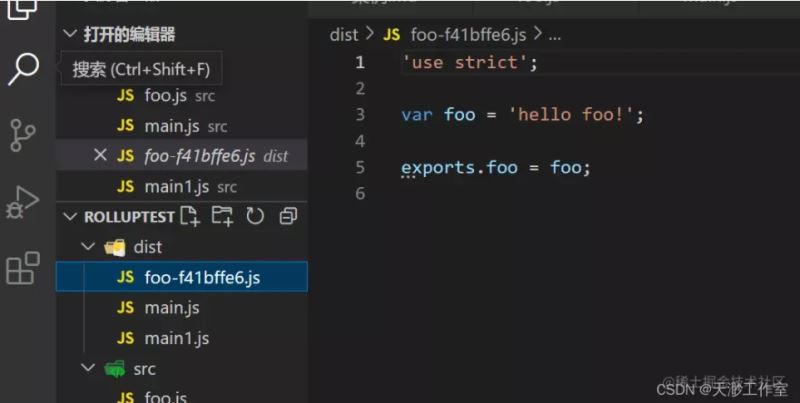The height and width of the screenshot is (403, 800).
Task: Open the Explorer view icon
Action: point(22,9)
